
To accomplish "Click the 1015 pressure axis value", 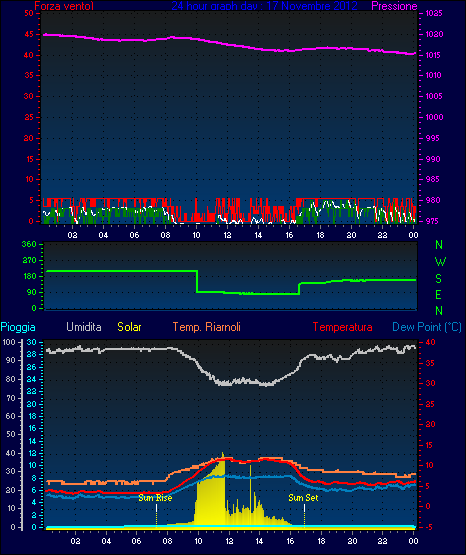I will tap(433, 55).
